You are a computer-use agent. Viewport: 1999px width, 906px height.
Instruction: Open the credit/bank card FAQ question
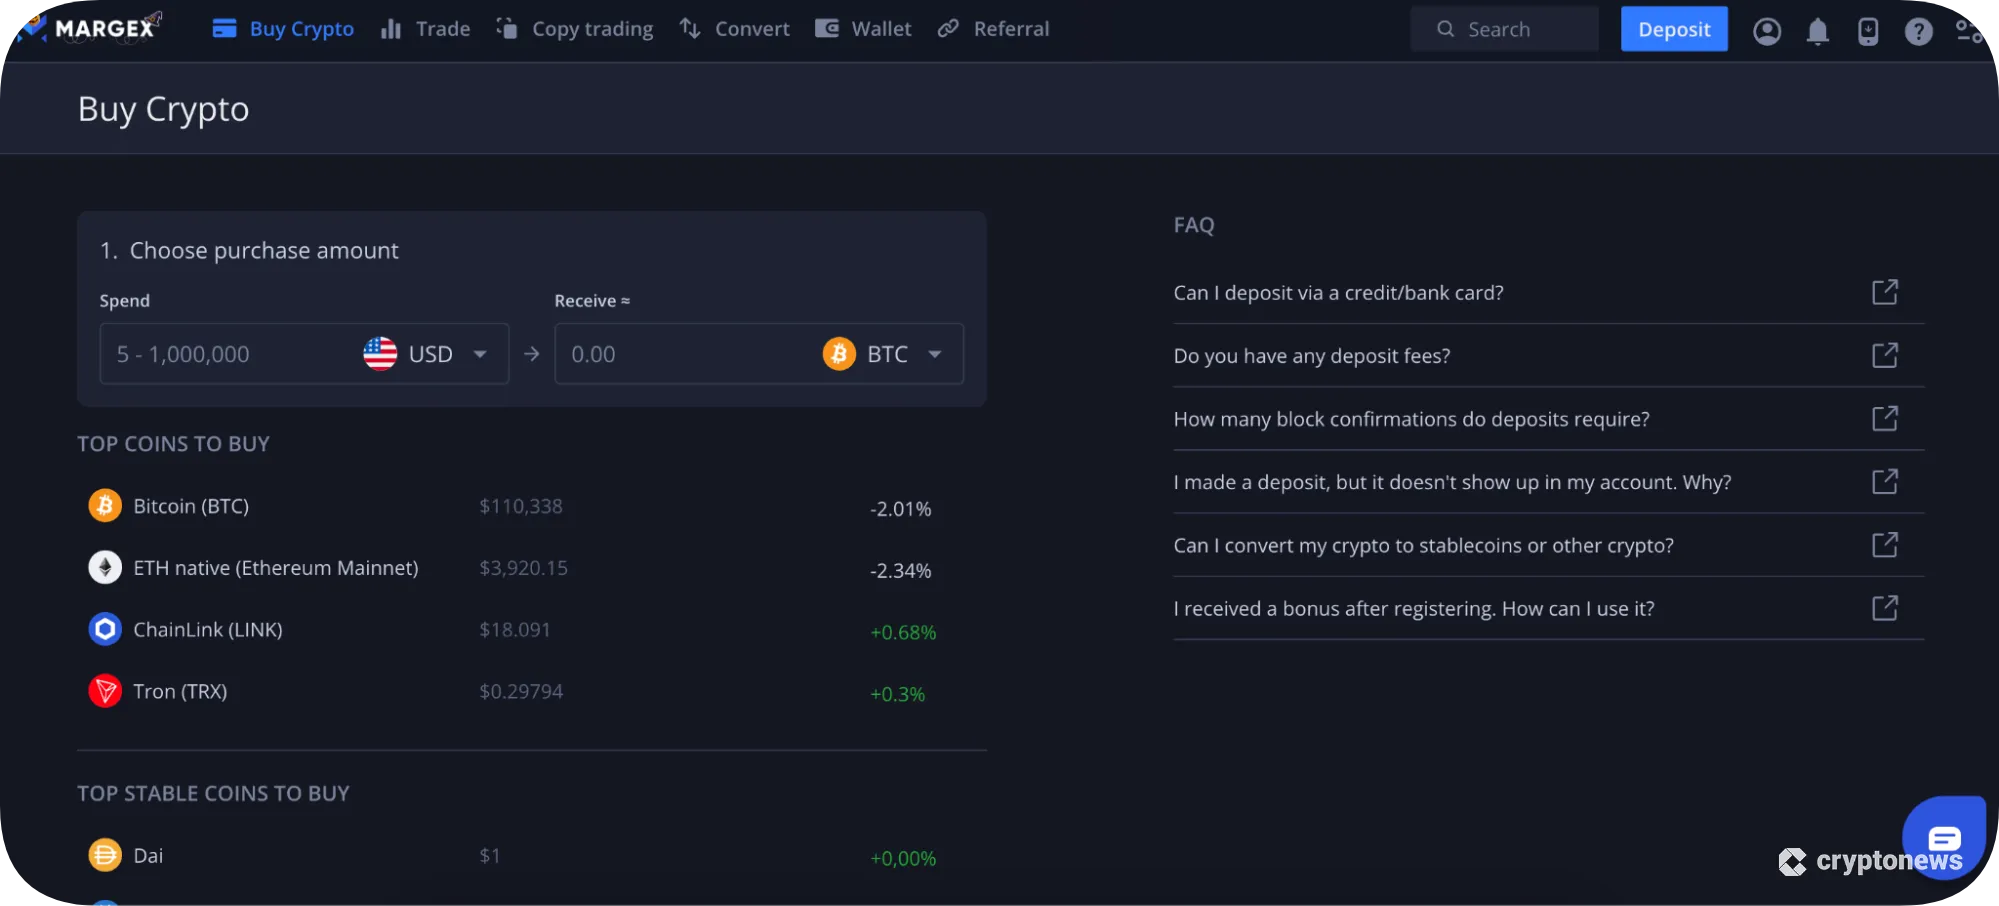[1338, 293]
